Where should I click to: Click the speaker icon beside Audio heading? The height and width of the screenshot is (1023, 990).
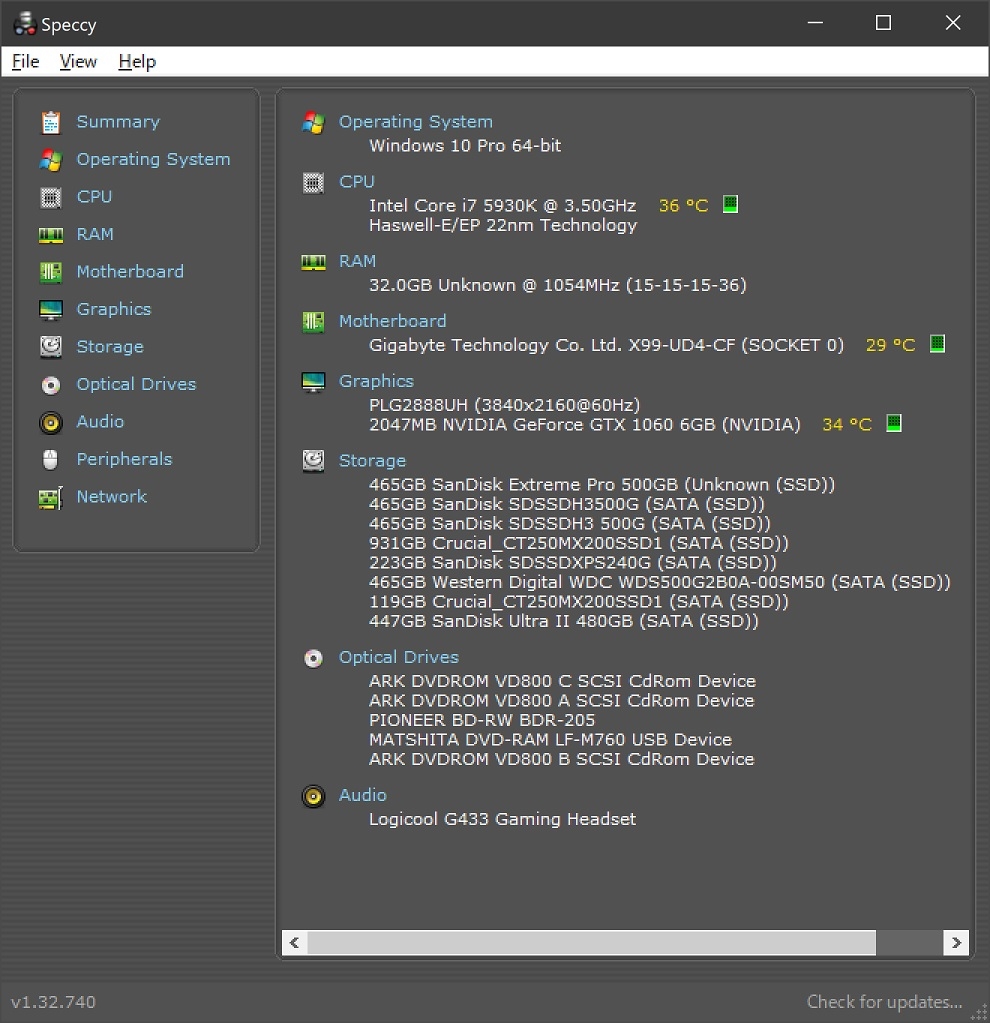click(313, 796)
